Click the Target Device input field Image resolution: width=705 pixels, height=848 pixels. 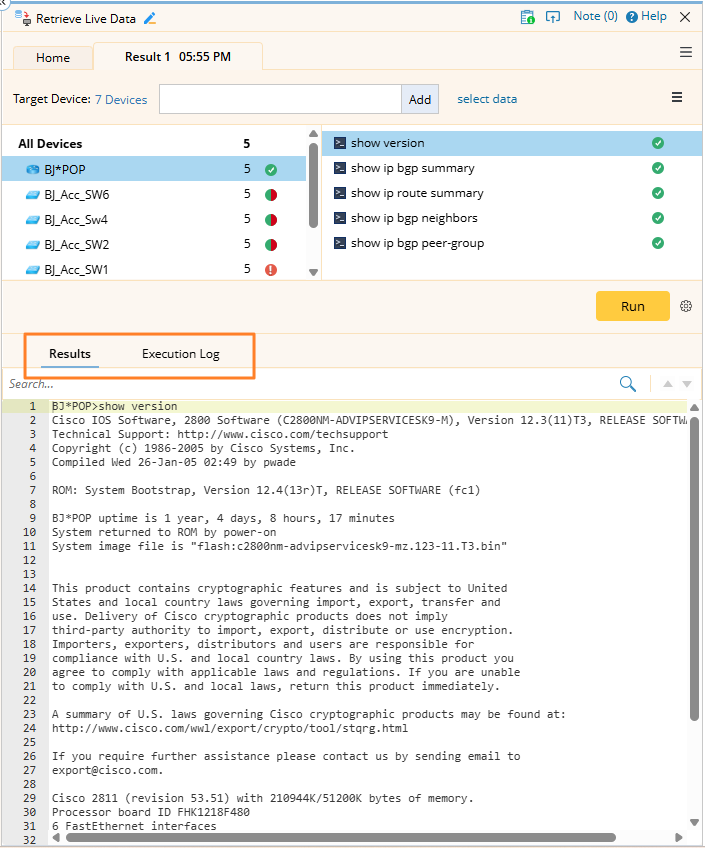280,99
